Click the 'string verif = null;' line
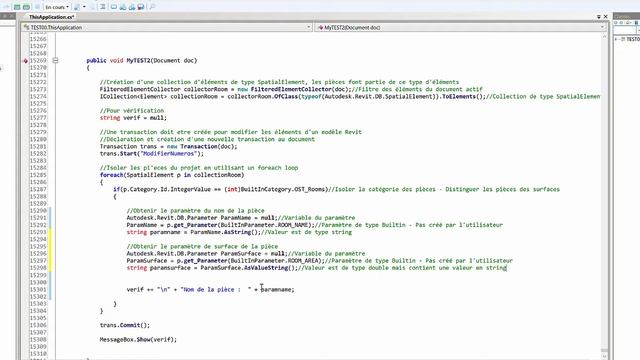The image size is (640, 360). coord(133,118)
